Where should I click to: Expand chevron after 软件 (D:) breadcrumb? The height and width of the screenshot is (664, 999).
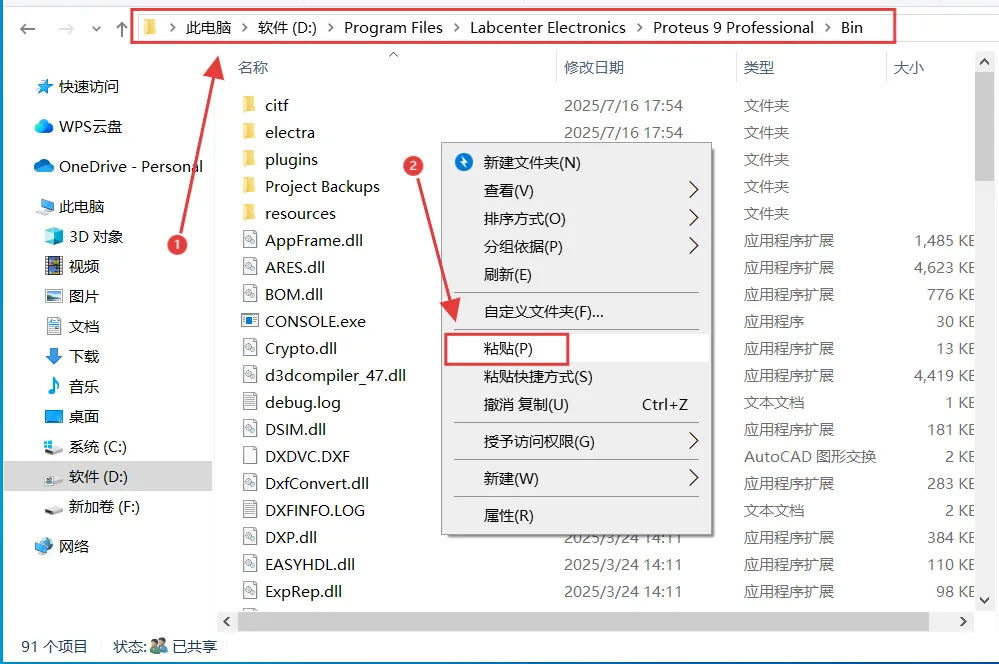[x=331, y=27]
